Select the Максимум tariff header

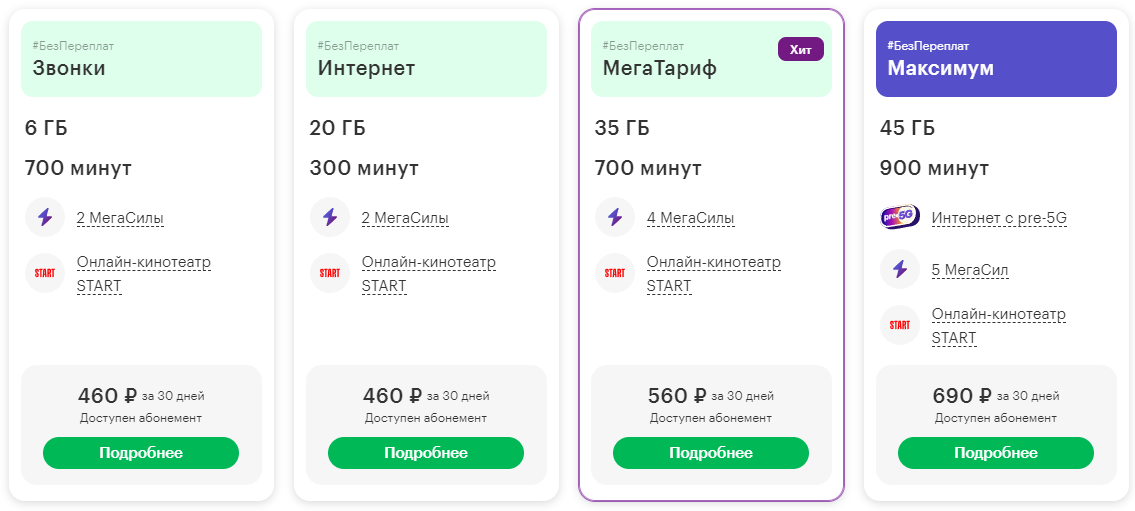click(x=996, y=59)
